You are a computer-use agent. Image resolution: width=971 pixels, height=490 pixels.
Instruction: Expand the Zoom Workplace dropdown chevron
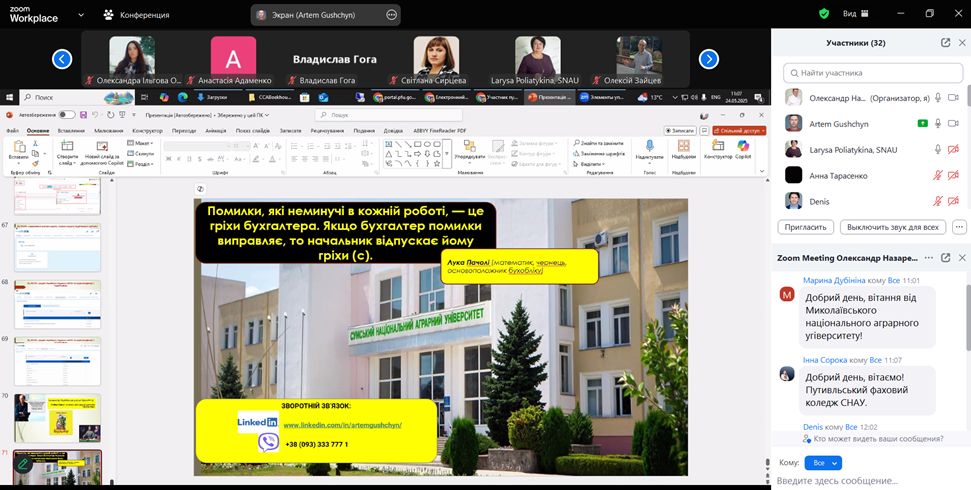tap(81, 14)
